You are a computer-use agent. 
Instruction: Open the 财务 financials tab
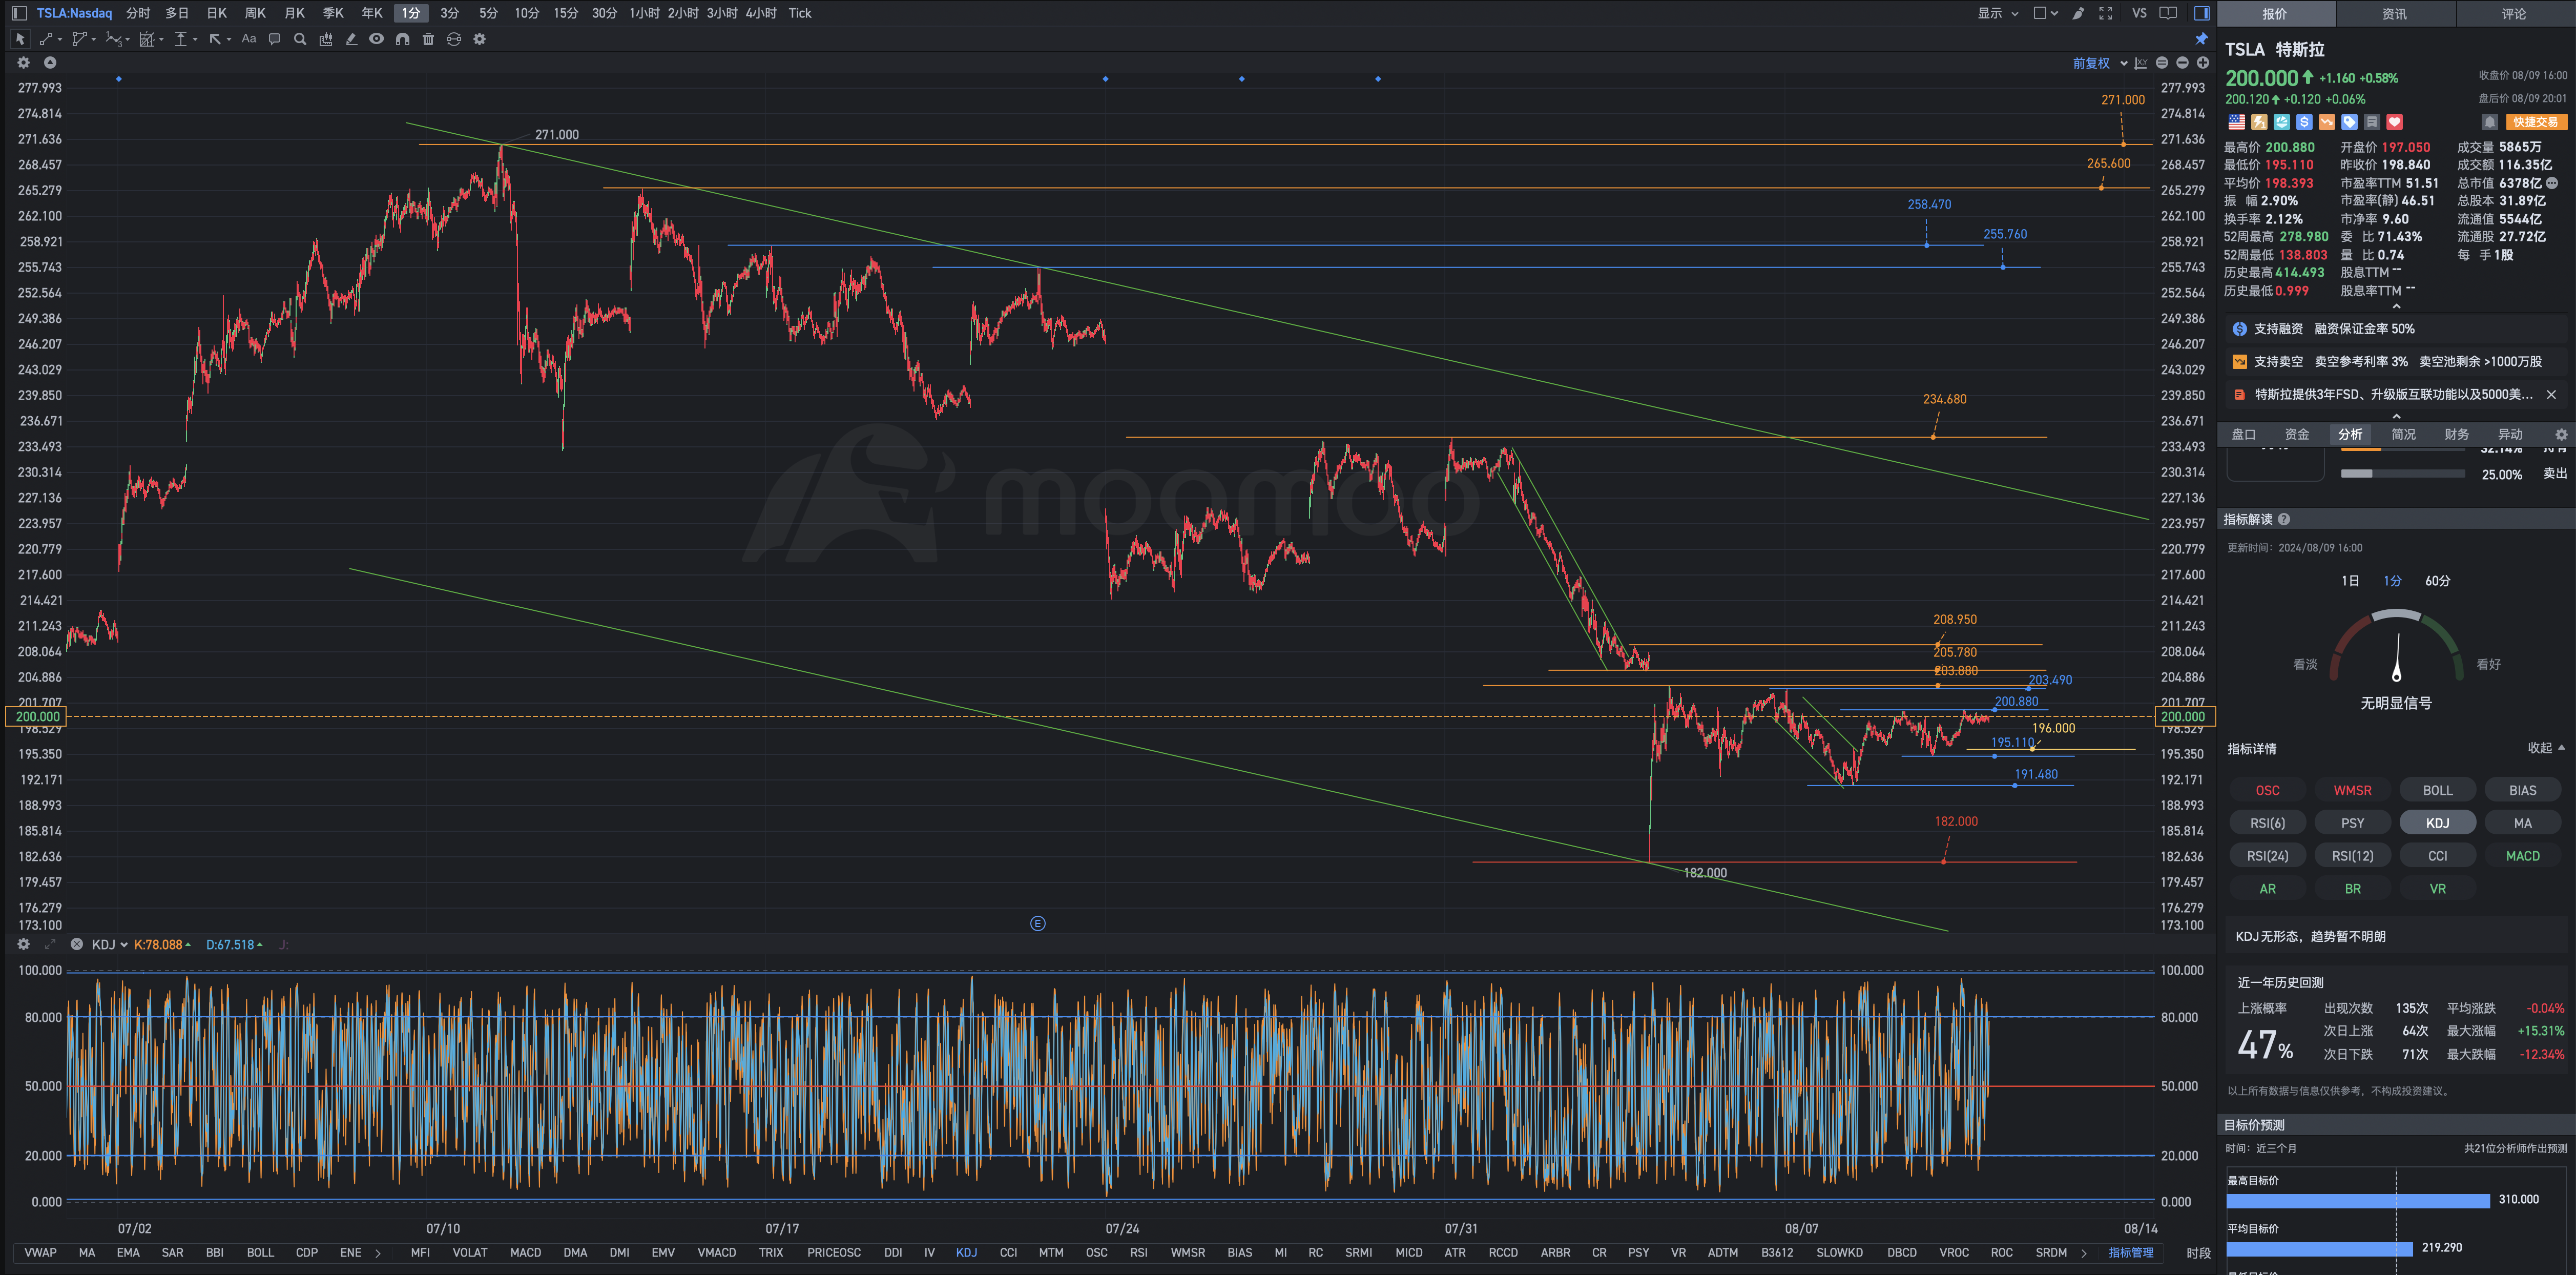2456,434
